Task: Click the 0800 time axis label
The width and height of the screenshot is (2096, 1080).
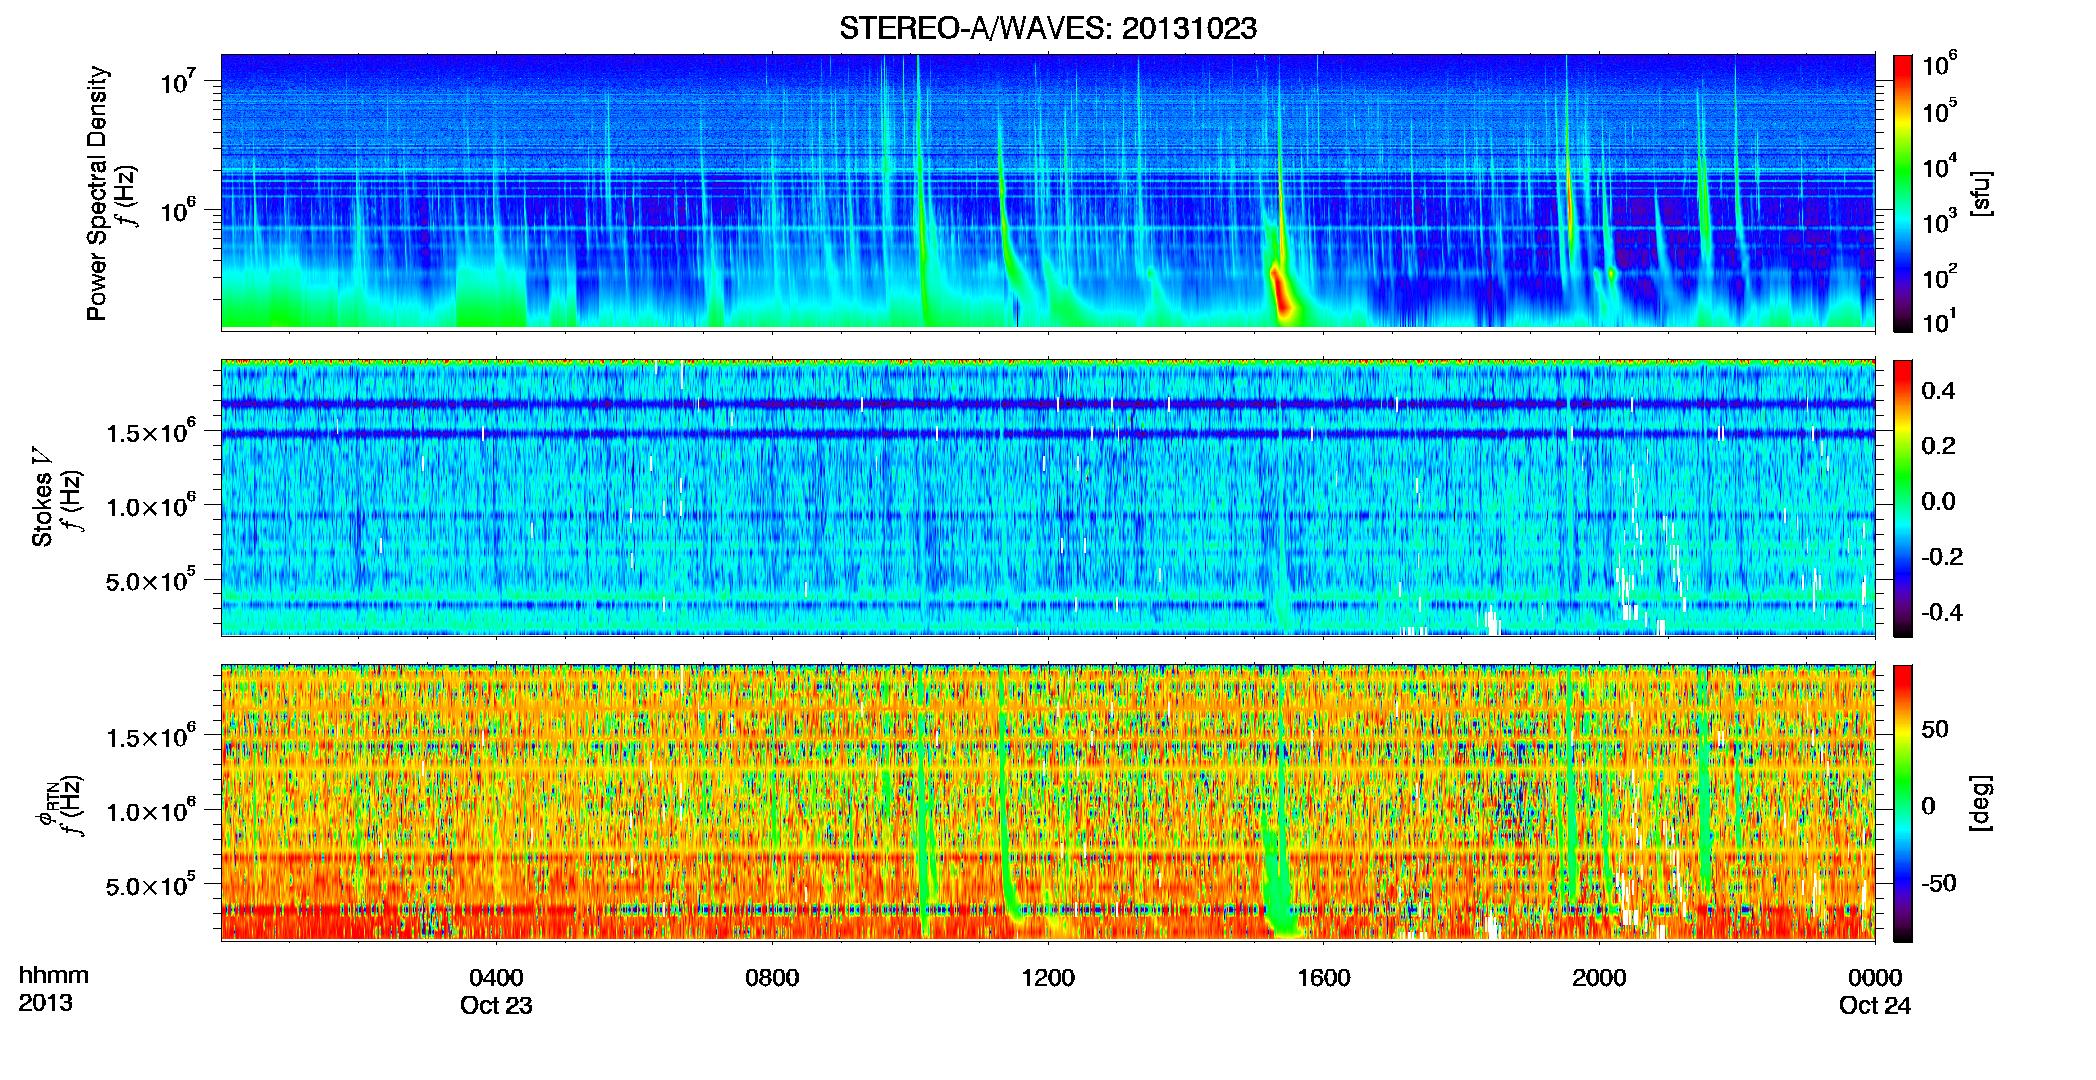Action: [772, 977]
